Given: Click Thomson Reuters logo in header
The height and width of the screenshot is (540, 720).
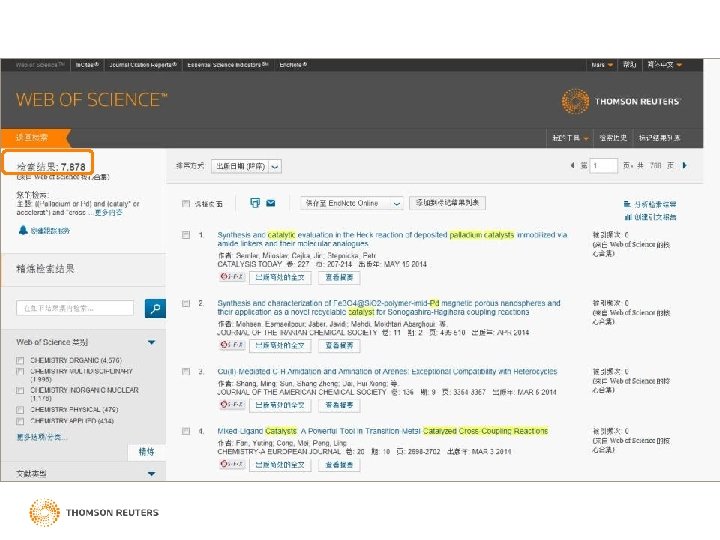Looking at the screenshot, I should click(x=621, y=101).
